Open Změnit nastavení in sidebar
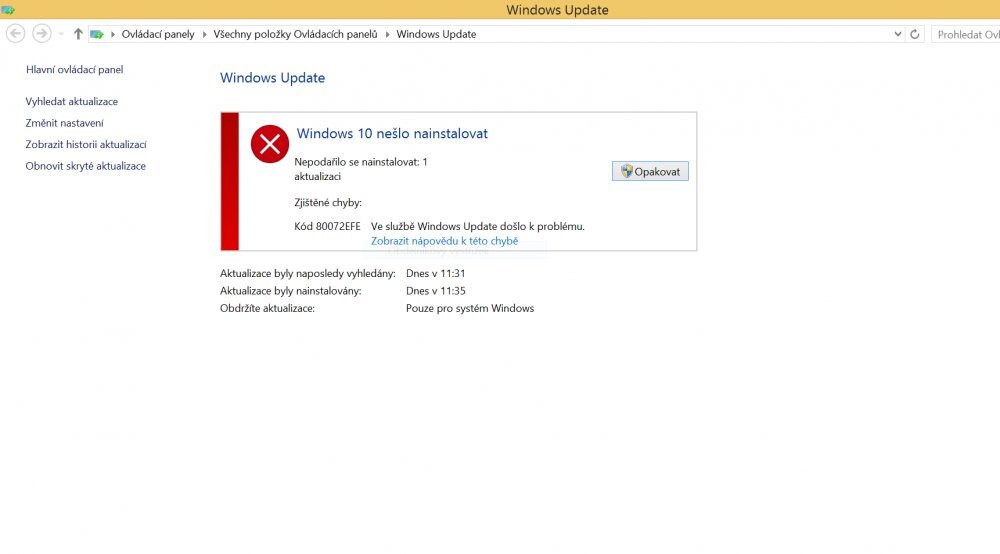Screen dimensions: 1000x554 (x=64, y=123)
